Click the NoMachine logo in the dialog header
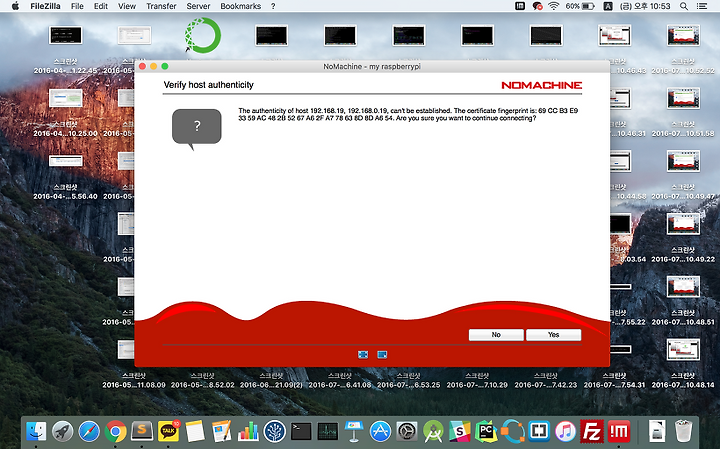Viewport: 720px width, 449px height. click(541, 85)
